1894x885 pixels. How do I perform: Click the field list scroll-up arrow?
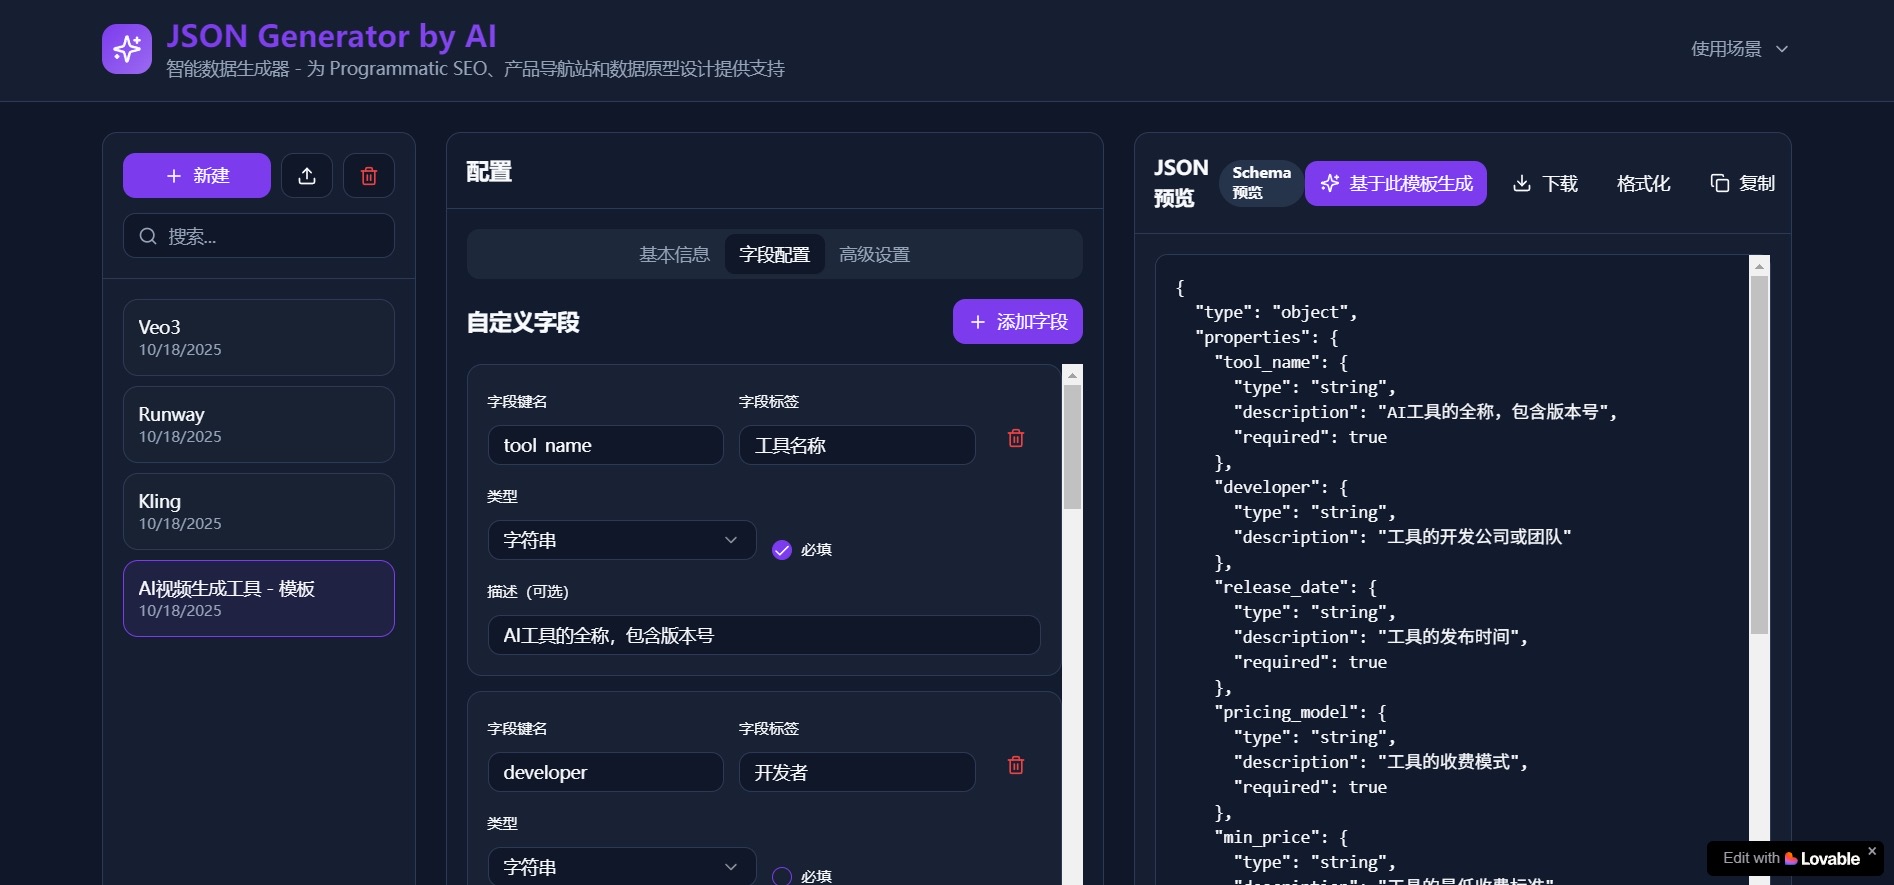1072,375
